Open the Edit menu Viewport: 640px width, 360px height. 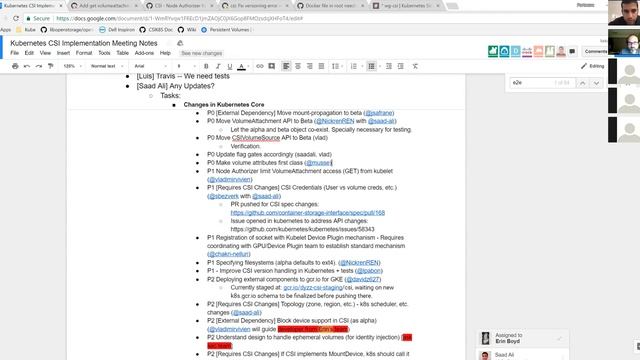click(x=29, y=53)
